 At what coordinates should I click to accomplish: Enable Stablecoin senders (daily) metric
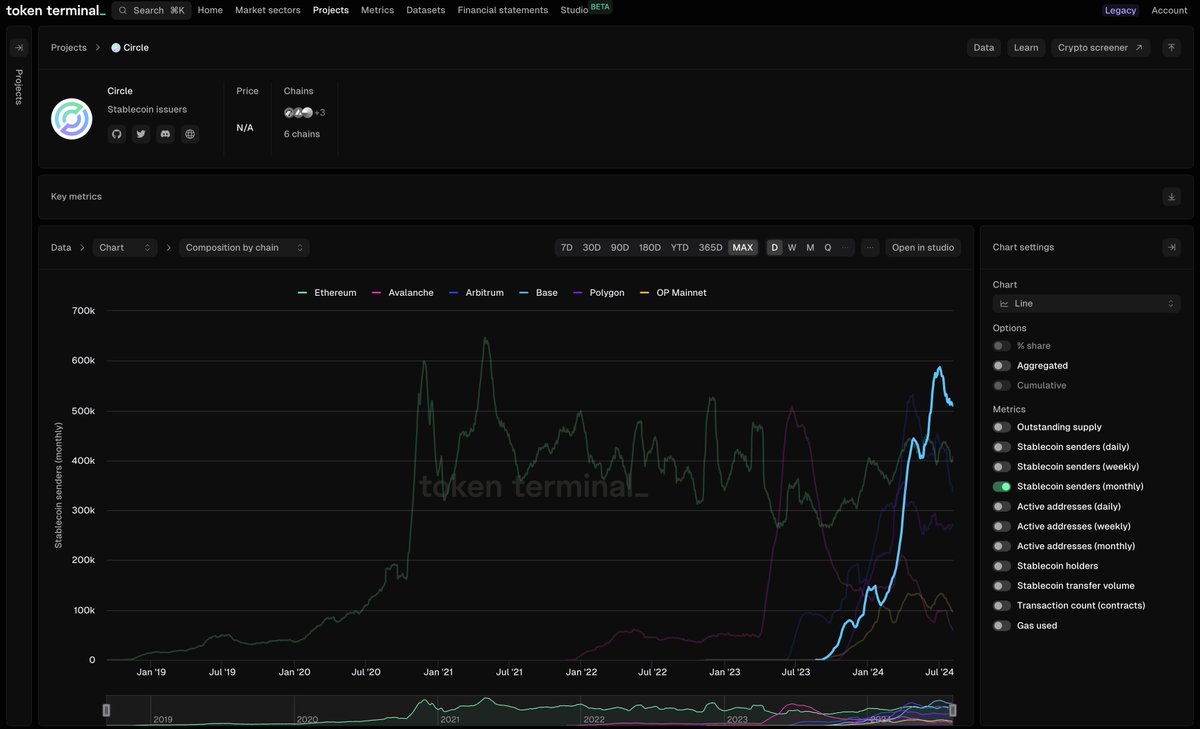coord(1001,447)
